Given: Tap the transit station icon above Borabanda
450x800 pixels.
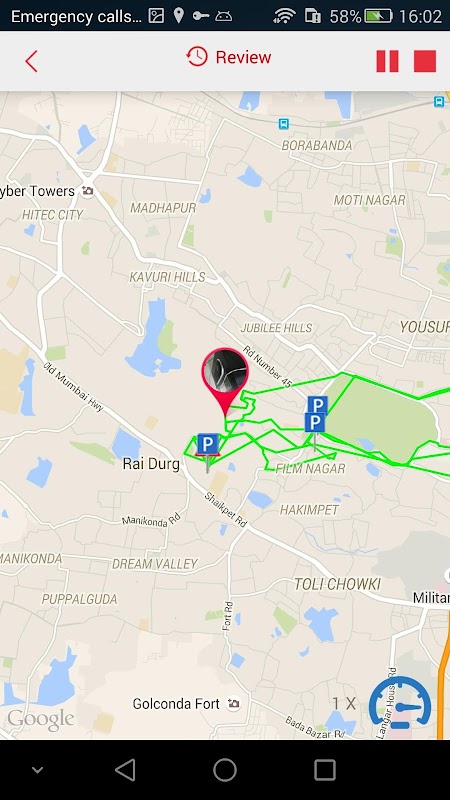Looking at the screenshot, I should click(284, 123).
